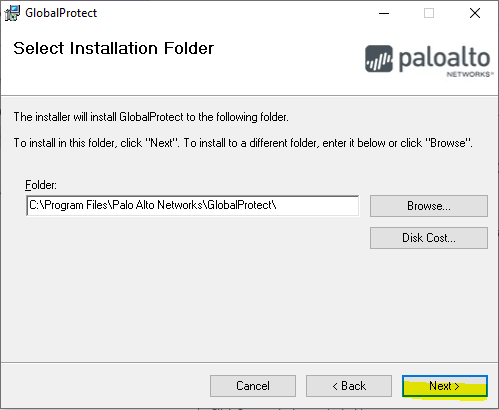Click the NETWORKS text under the logo
Viewport: 499px width, 410px height.
coord(469,74)
